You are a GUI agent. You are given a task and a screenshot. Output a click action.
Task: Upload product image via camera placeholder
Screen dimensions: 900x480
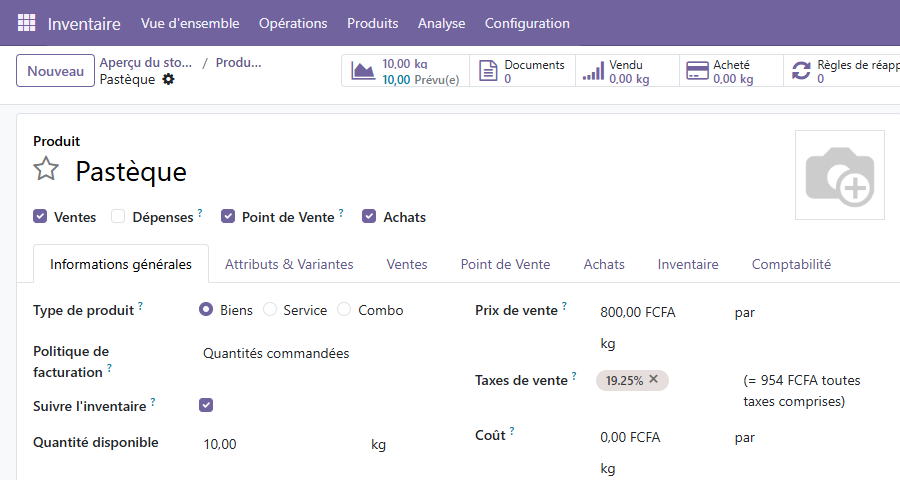(x=840, y=175)
